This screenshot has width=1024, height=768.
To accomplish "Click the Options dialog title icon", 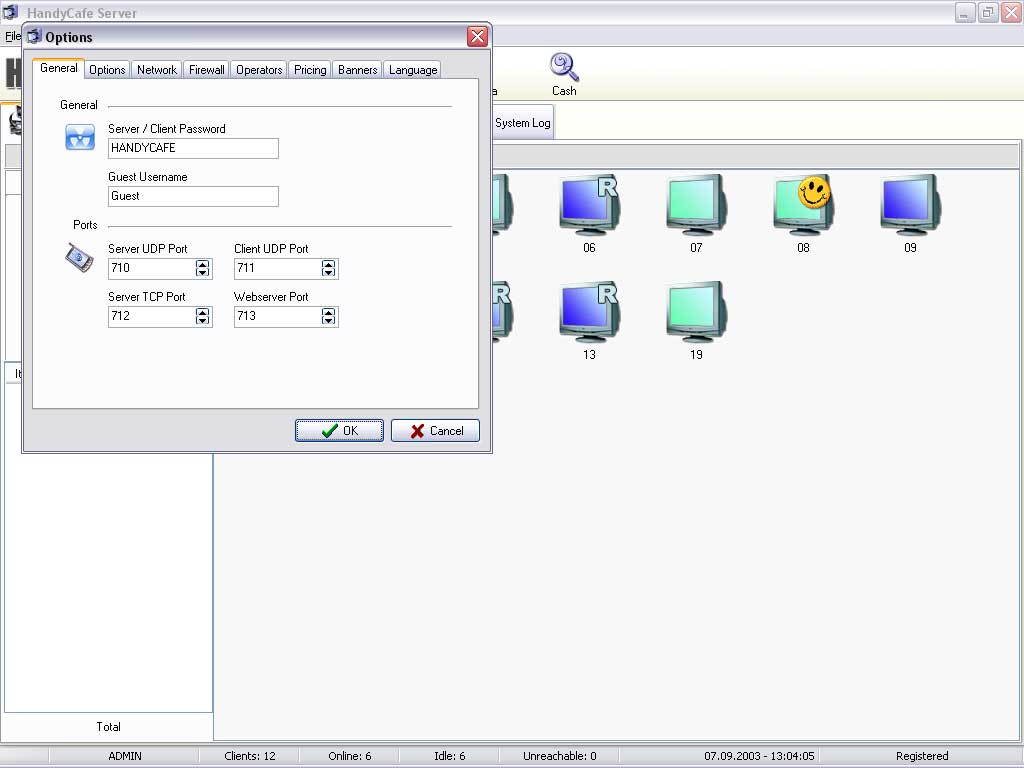I will (34, 37).
